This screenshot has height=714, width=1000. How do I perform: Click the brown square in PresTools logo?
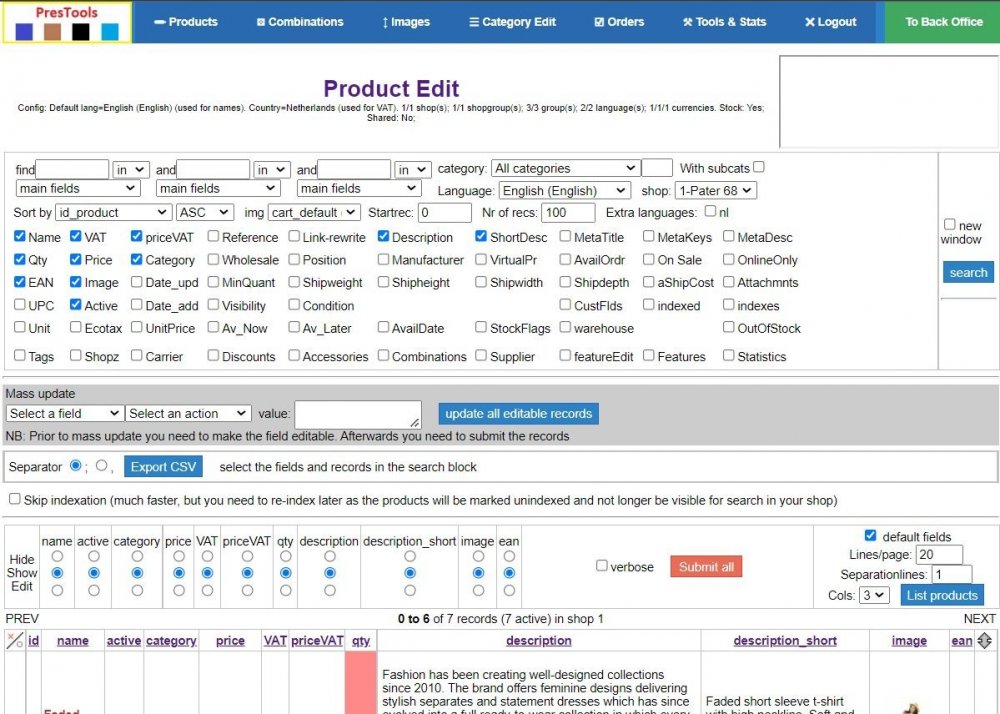coord(52,31)
